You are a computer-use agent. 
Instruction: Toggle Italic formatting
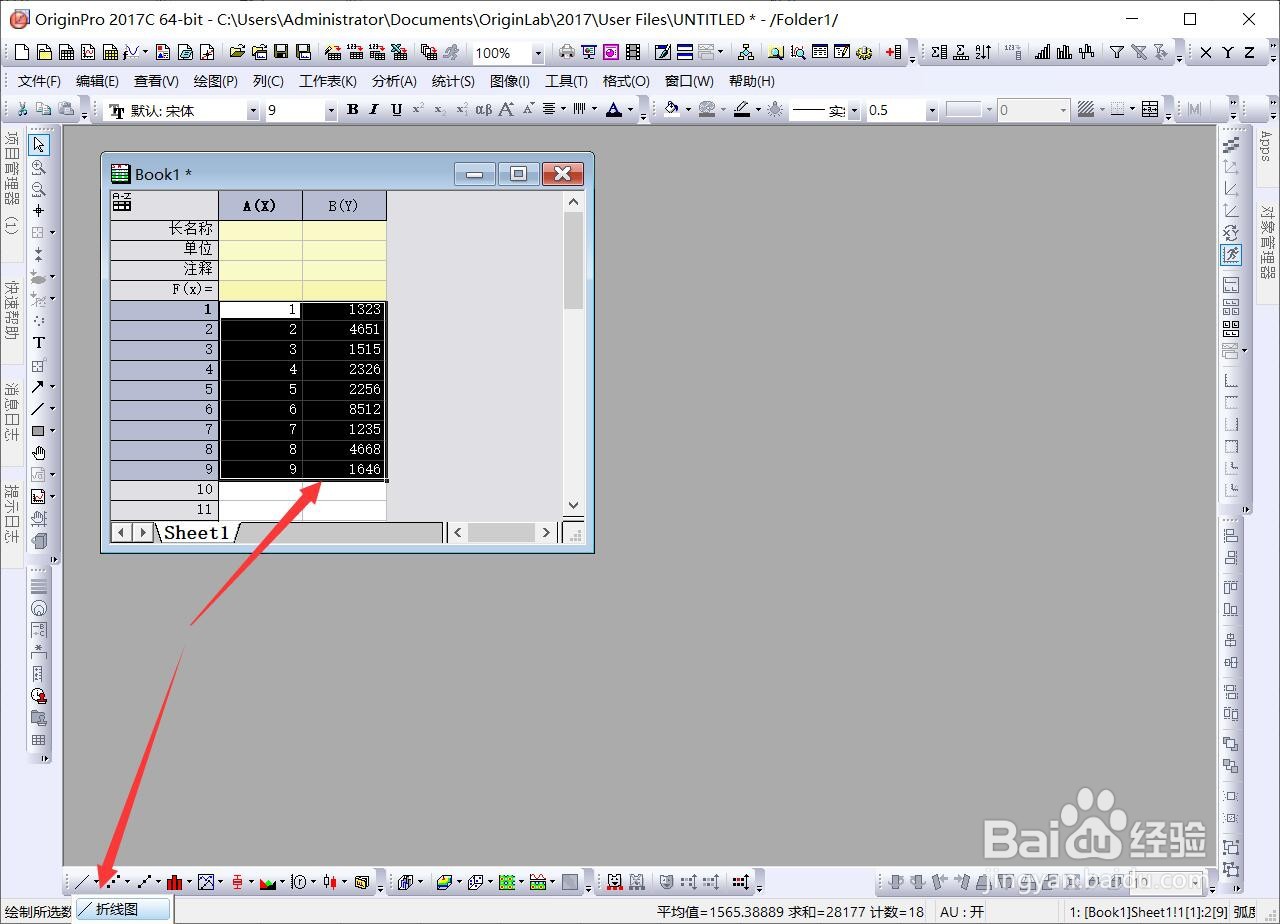(374, 110)
